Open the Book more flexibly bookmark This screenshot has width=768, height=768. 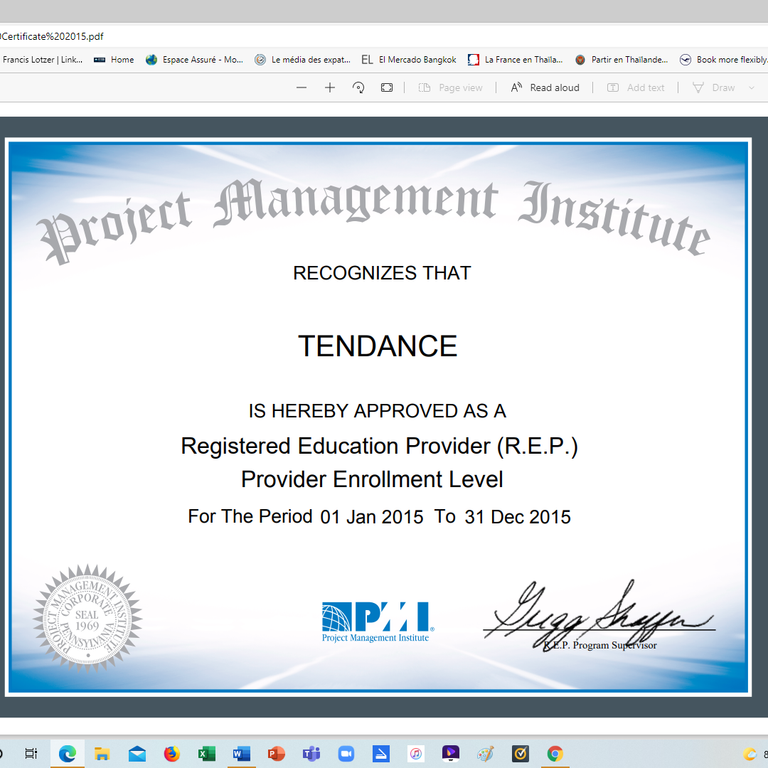[x=723, y=60]
